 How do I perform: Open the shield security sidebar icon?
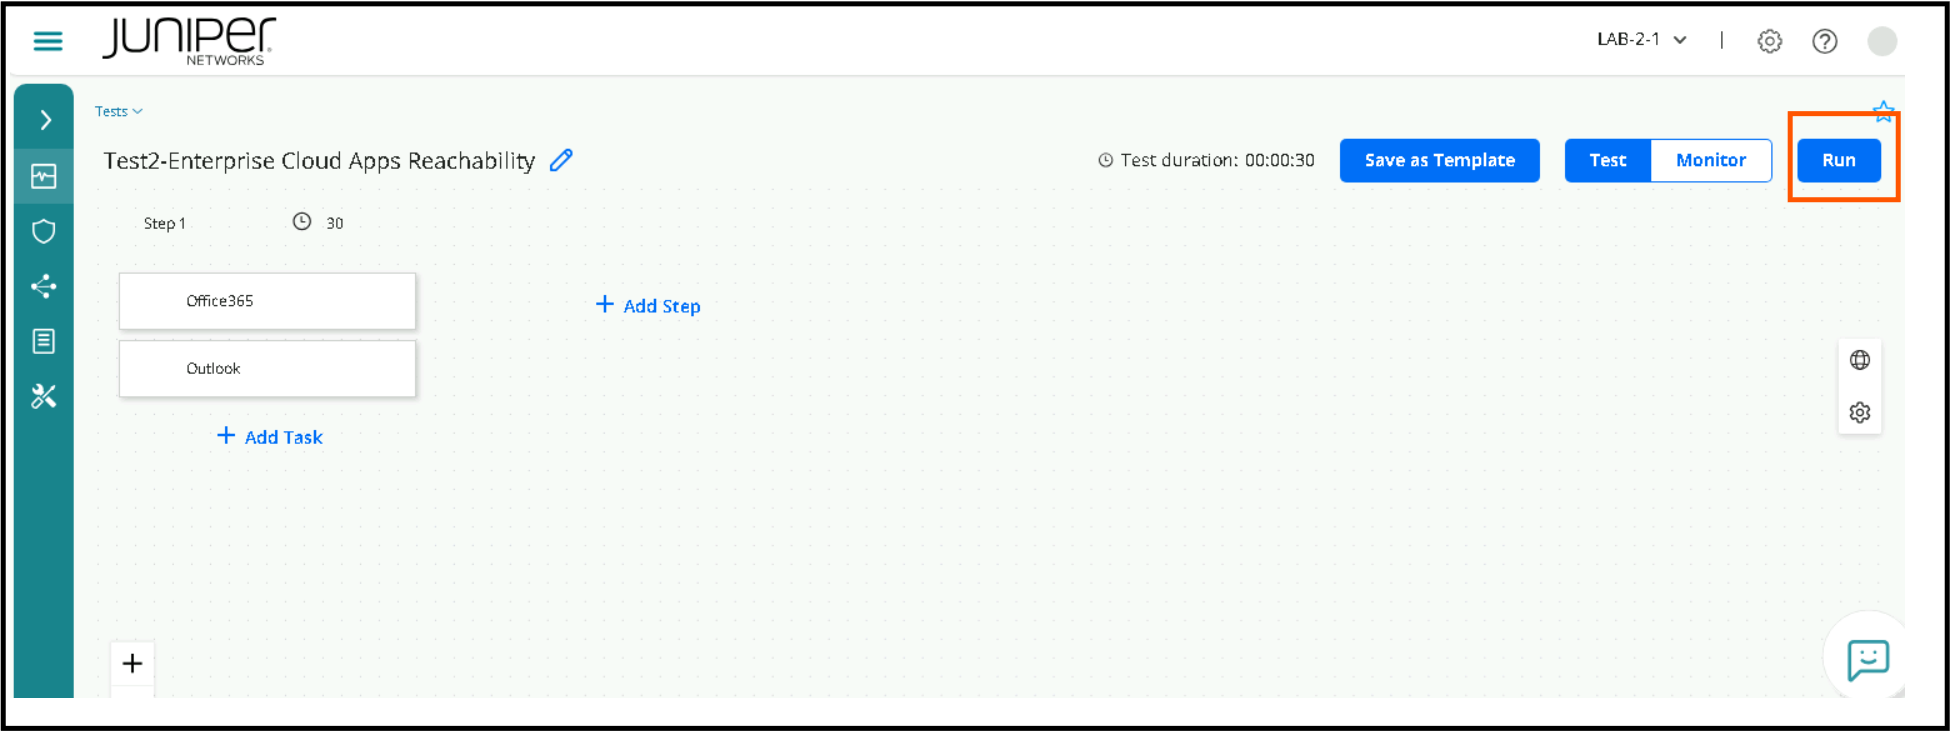pyautogui.click(x=44, y=232)
